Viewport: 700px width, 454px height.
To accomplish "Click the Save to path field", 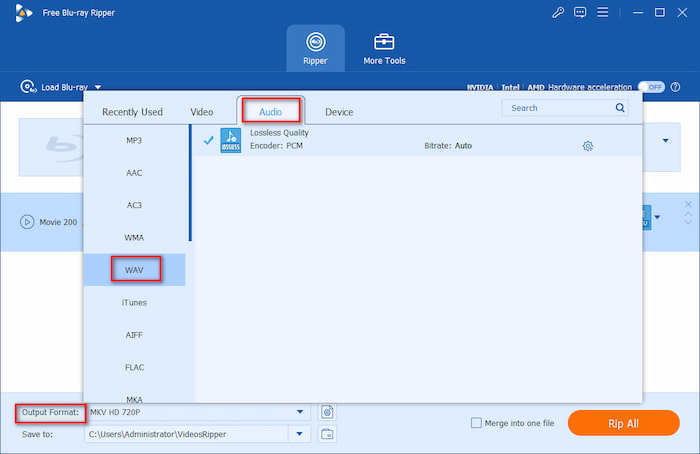I will click(187, 434).
